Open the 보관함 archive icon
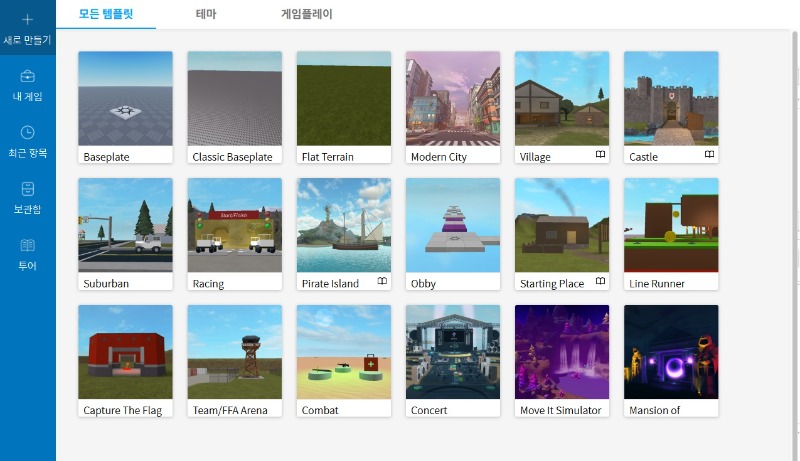The height and width of the screenshot is (461, 800). point(28,189)
